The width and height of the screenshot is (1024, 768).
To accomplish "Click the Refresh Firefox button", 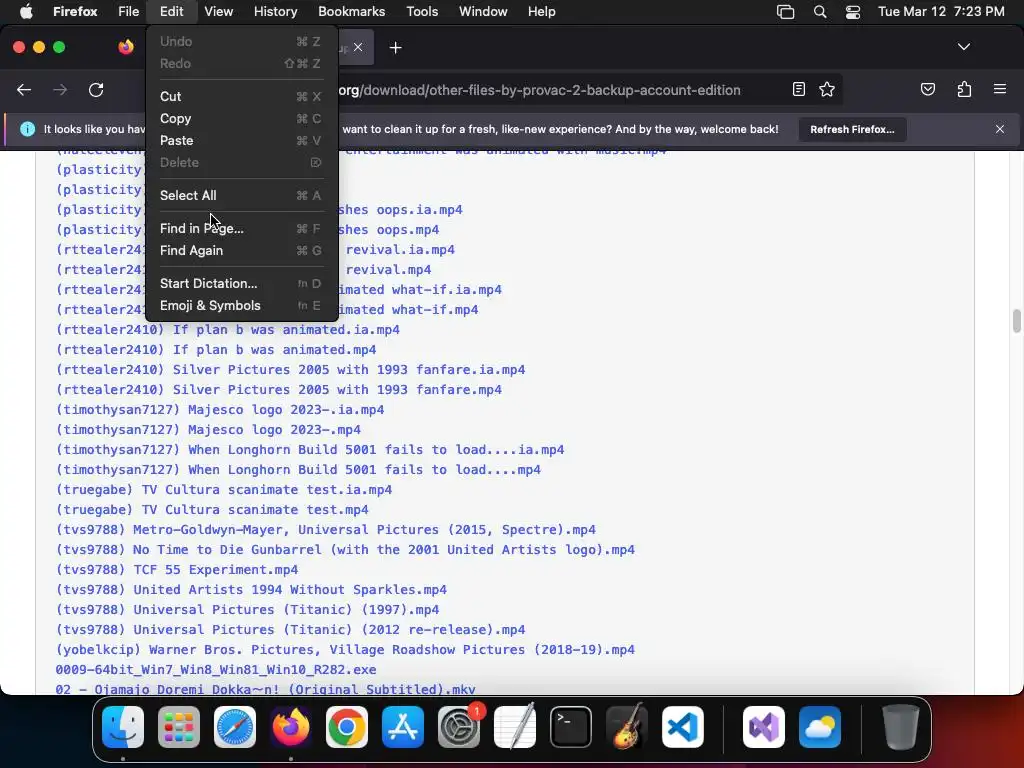I will coord(852,129).
